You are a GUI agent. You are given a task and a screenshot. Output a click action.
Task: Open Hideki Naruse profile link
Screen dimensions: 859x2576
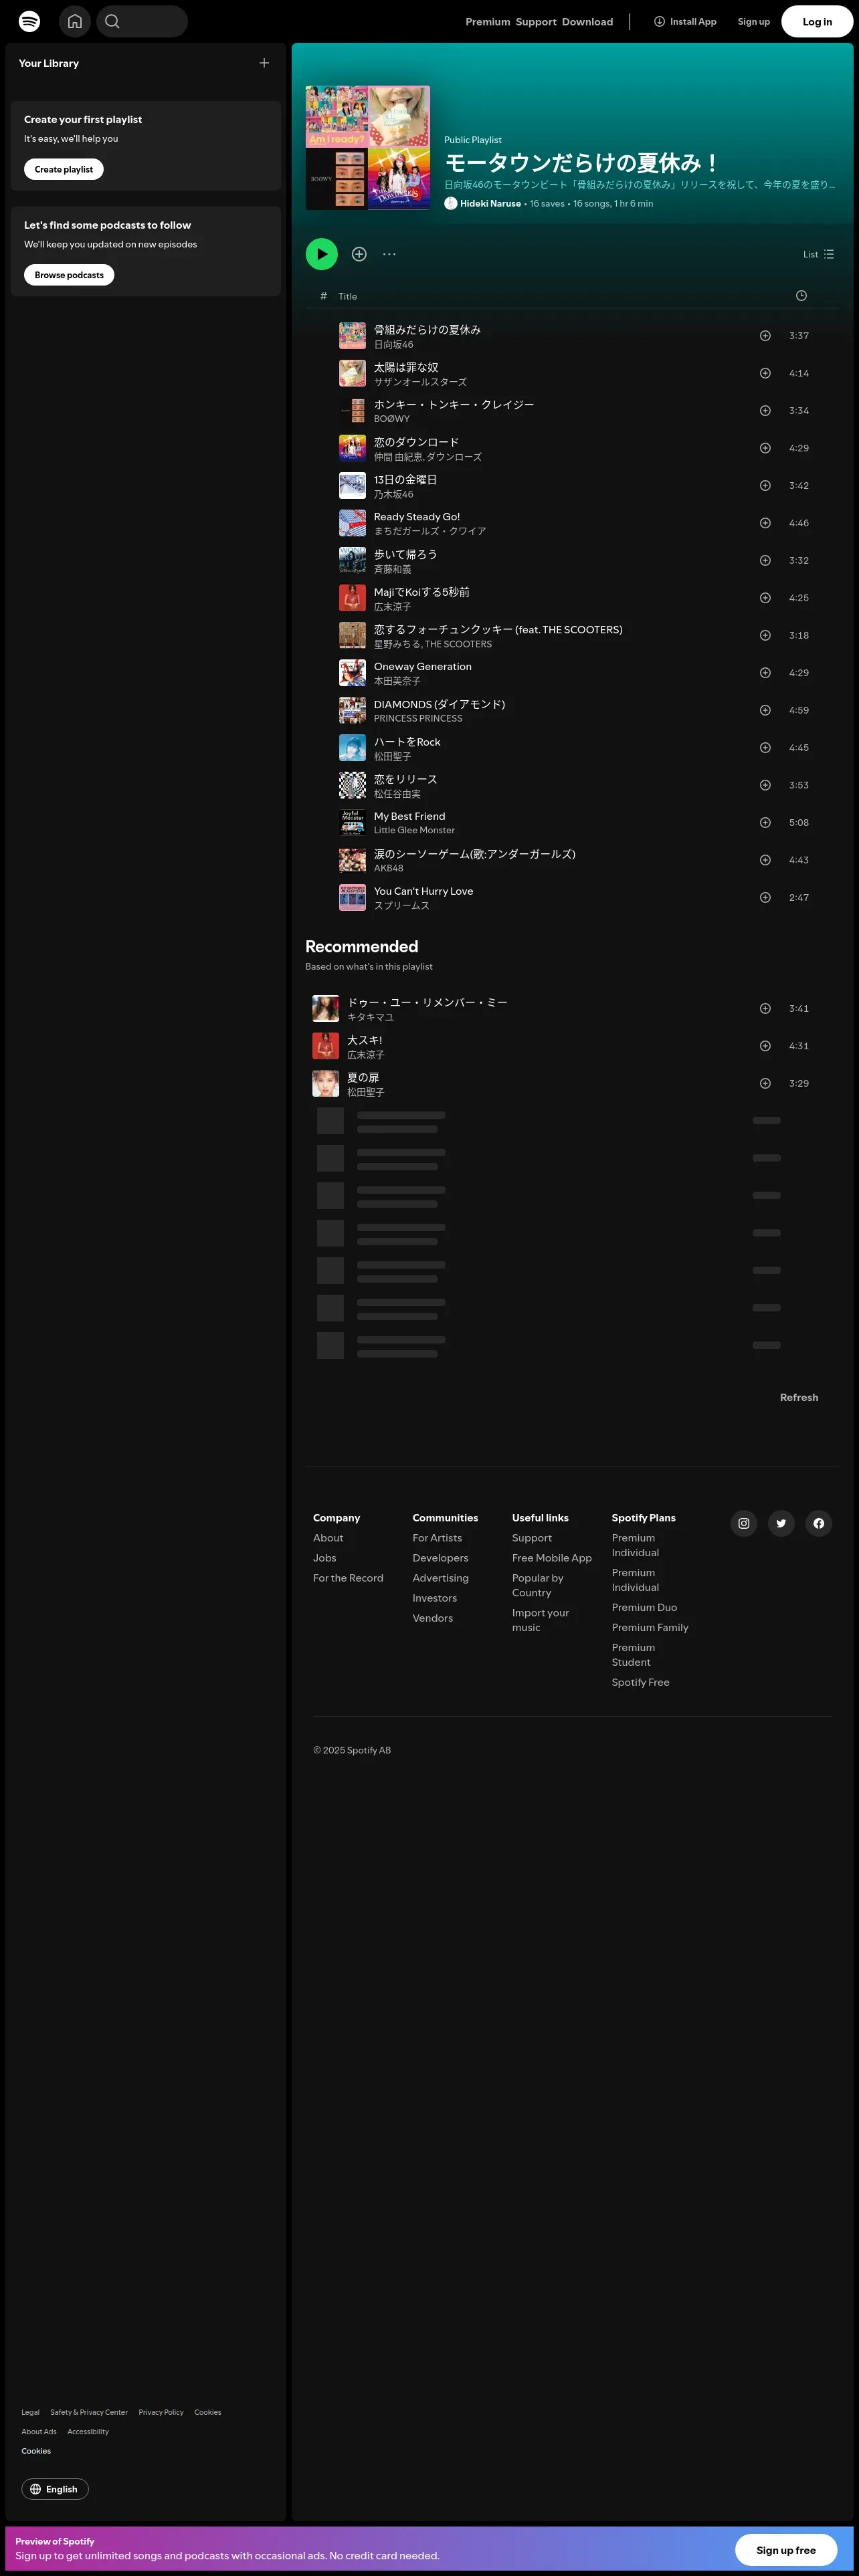[x=490, y=203]
